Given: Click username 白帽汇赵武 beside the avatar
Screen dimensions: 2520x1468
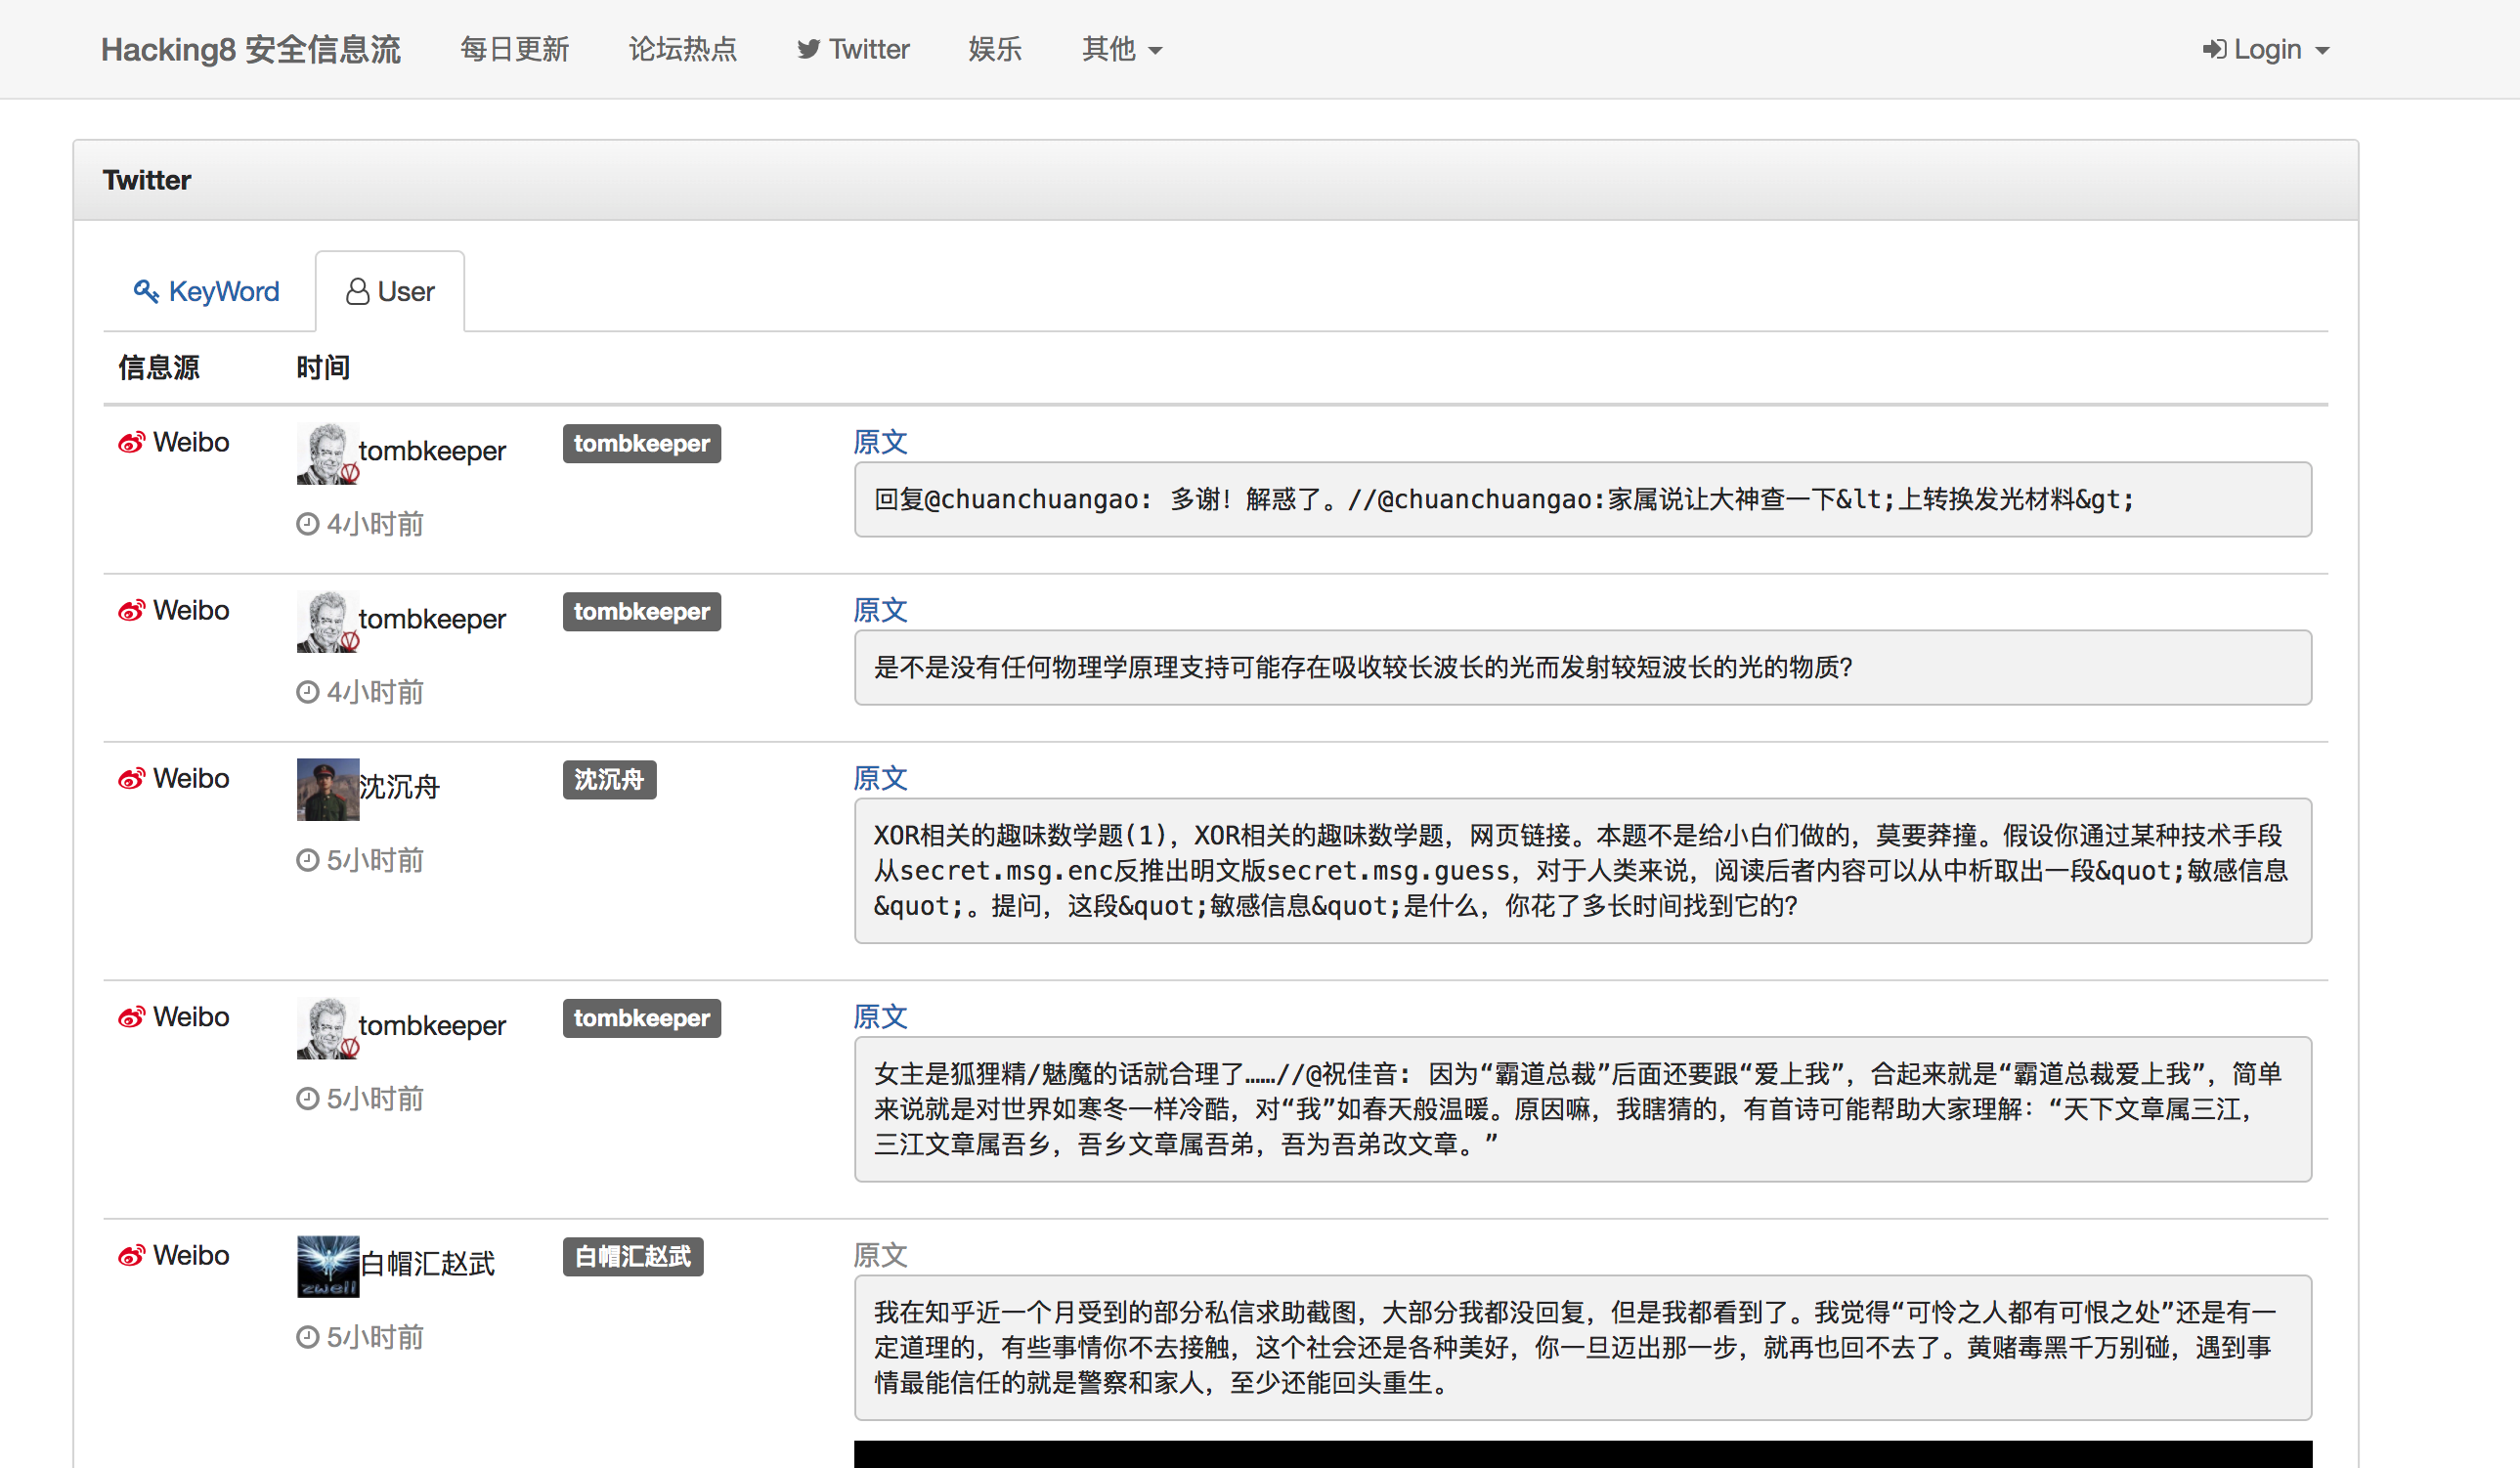Looking at the screenshot, I should click(427, 1264).
